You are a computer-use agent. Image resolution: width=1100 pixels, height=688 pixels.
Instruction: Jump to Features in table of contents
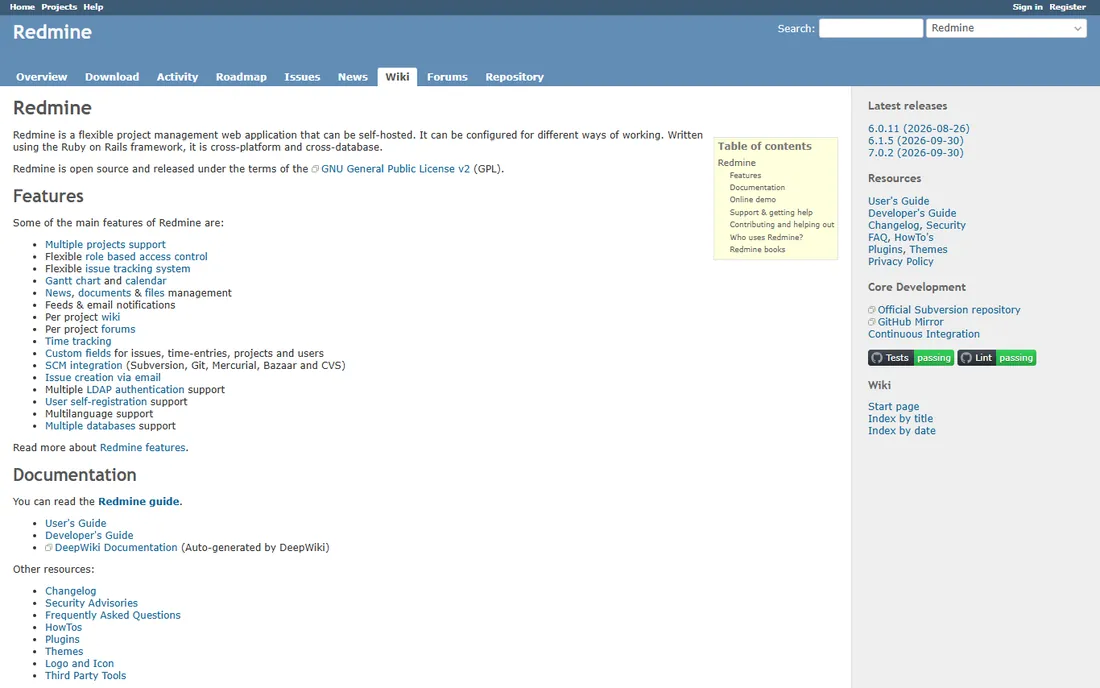coord(745,175)
